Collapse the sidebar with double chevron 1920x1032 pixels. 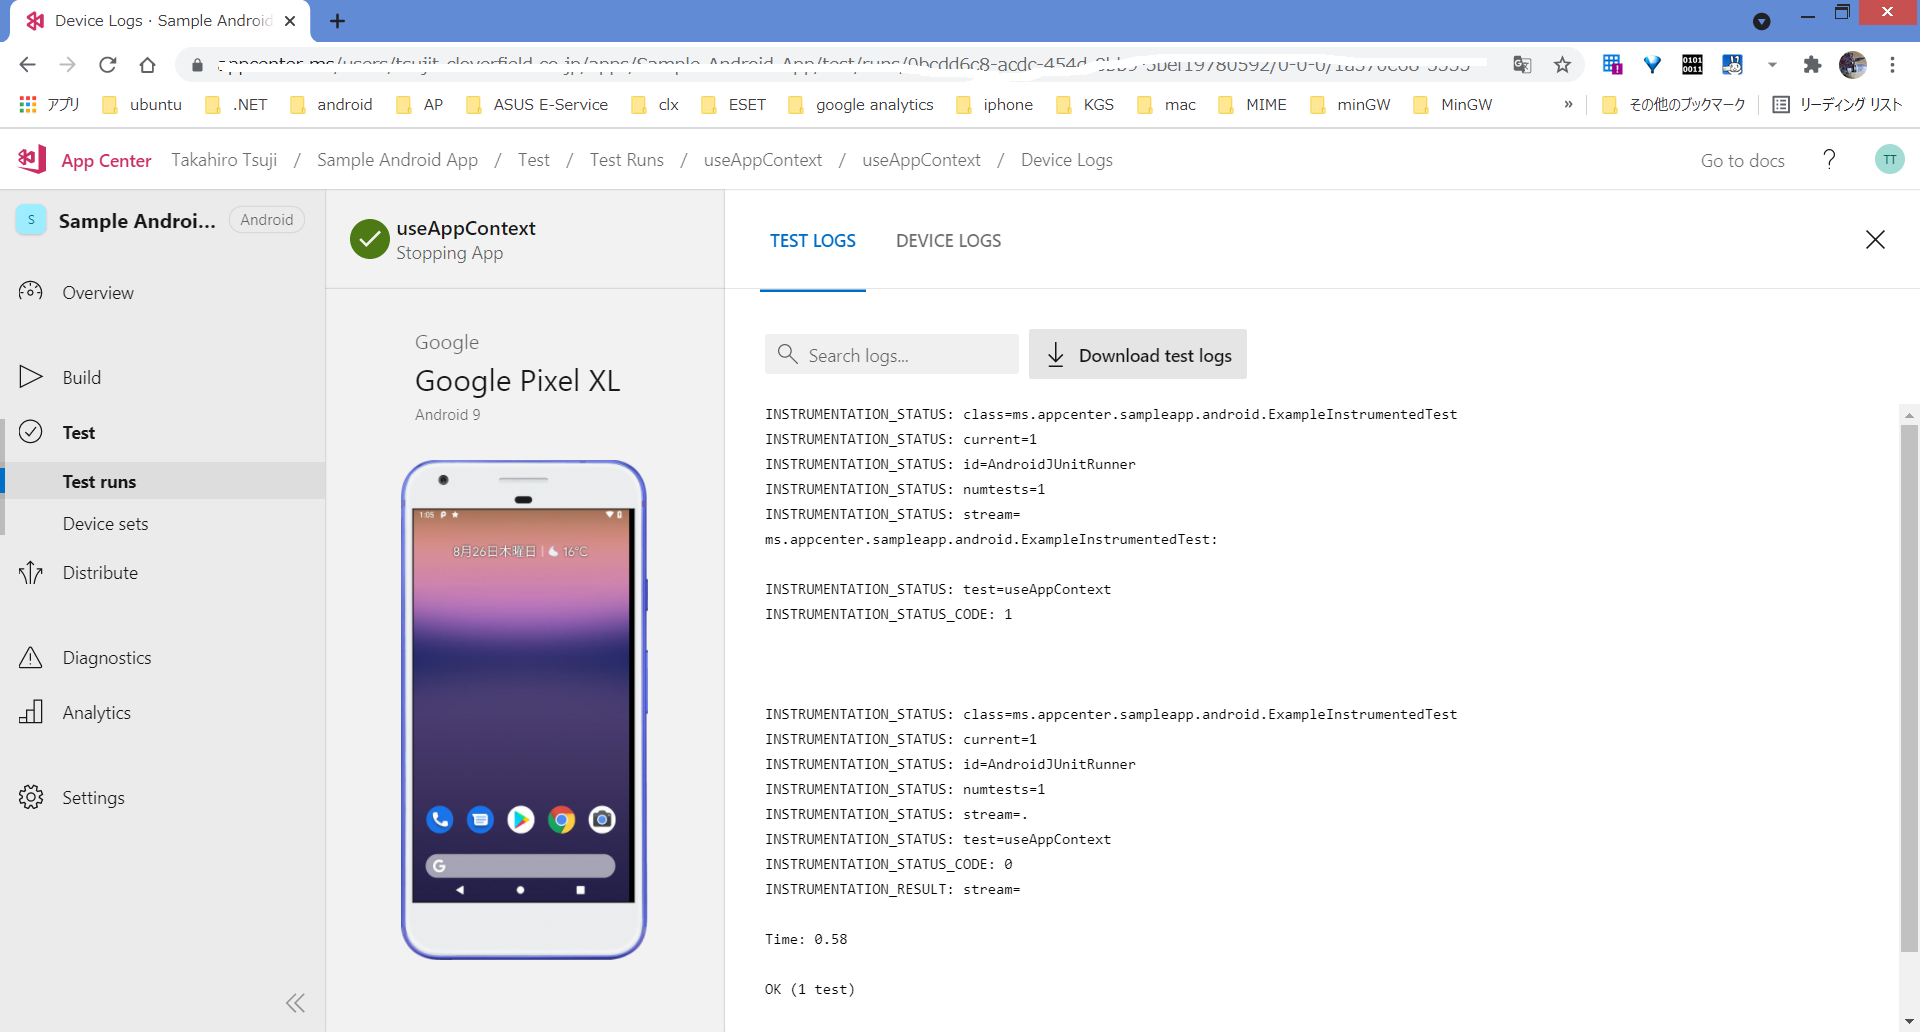[295, 1003]
